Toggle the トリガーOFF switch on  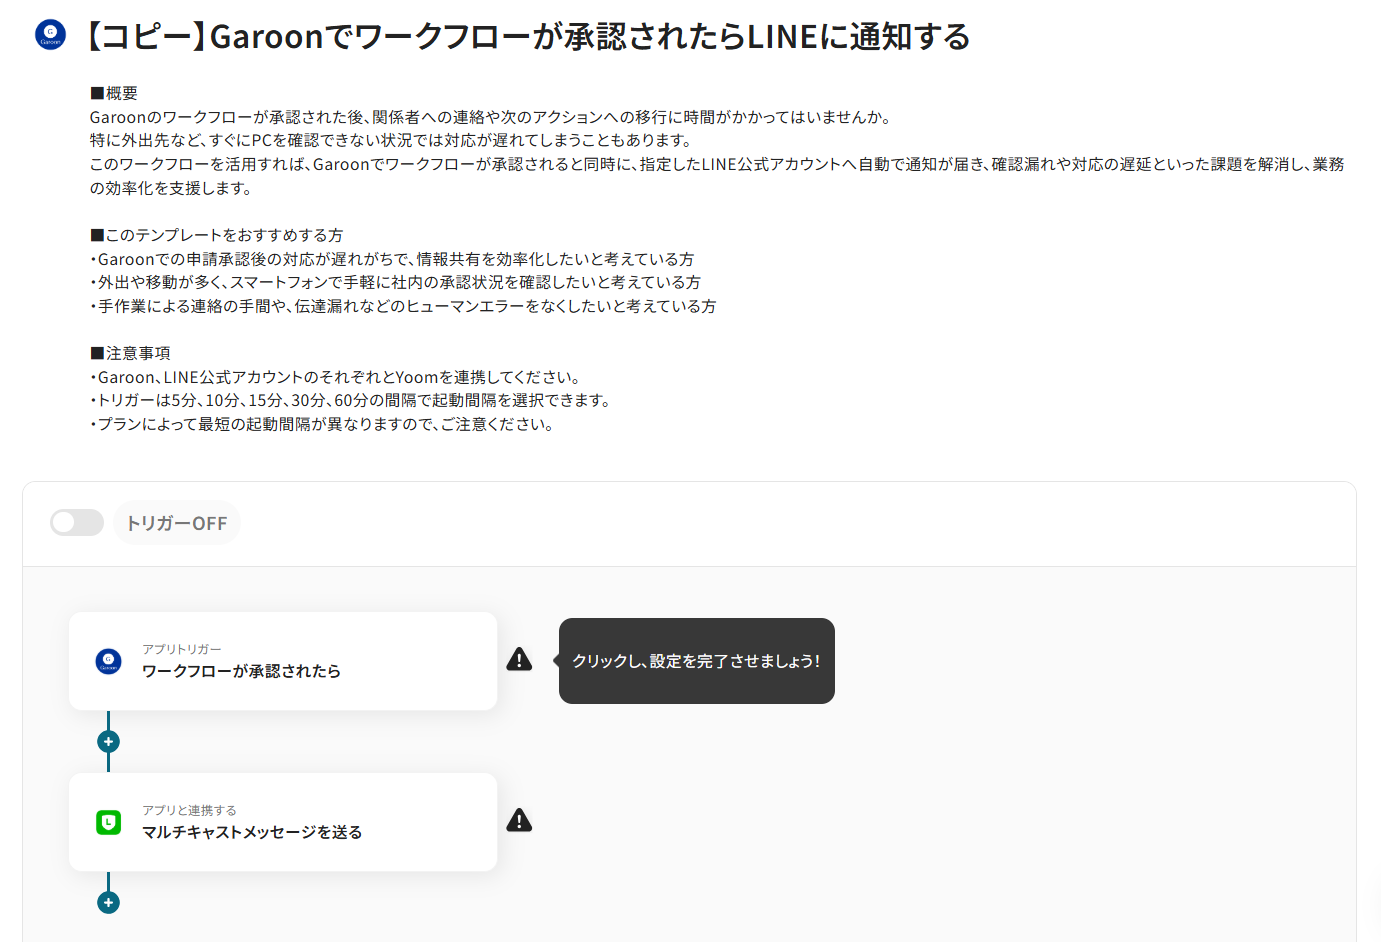click(77, 522)
